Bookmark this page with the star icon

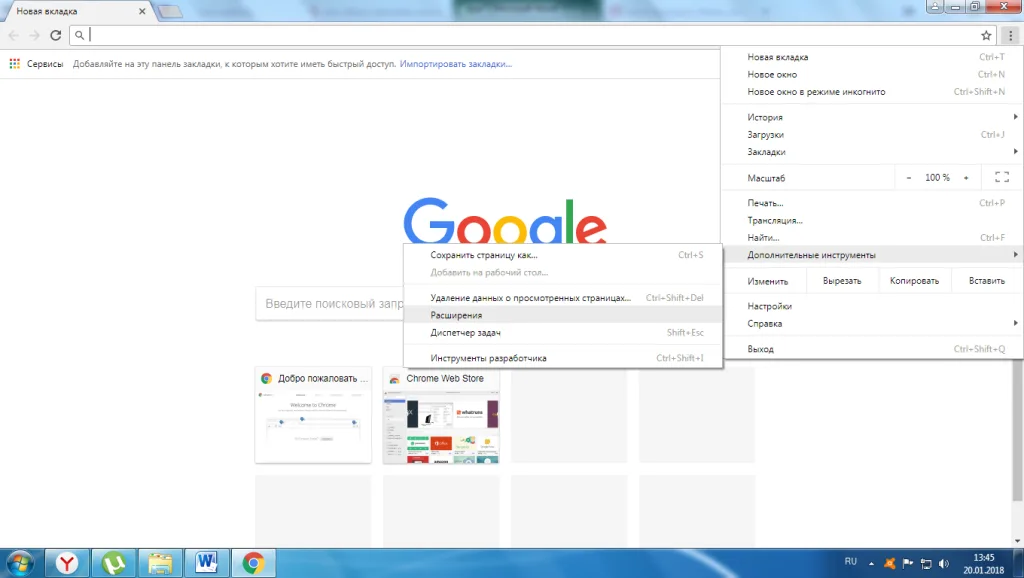(986, 35)
